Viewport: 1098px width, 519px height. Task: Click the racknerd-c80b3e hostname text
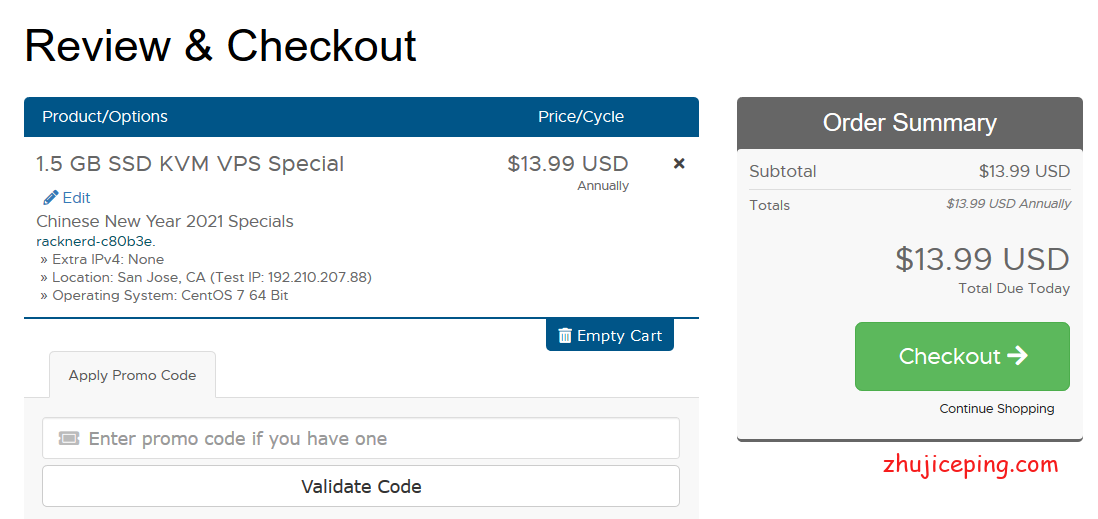[96, 241]
